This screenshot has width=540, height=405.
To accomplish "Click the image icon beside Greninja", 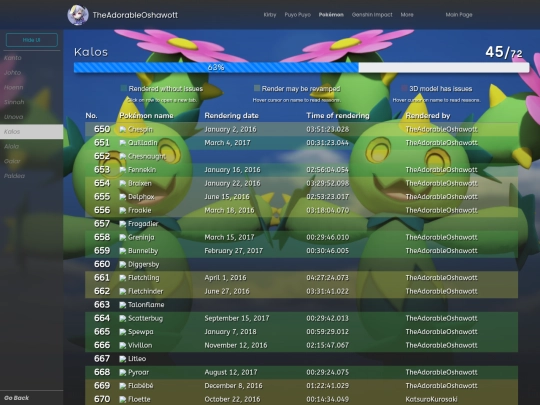I will 123,237.
